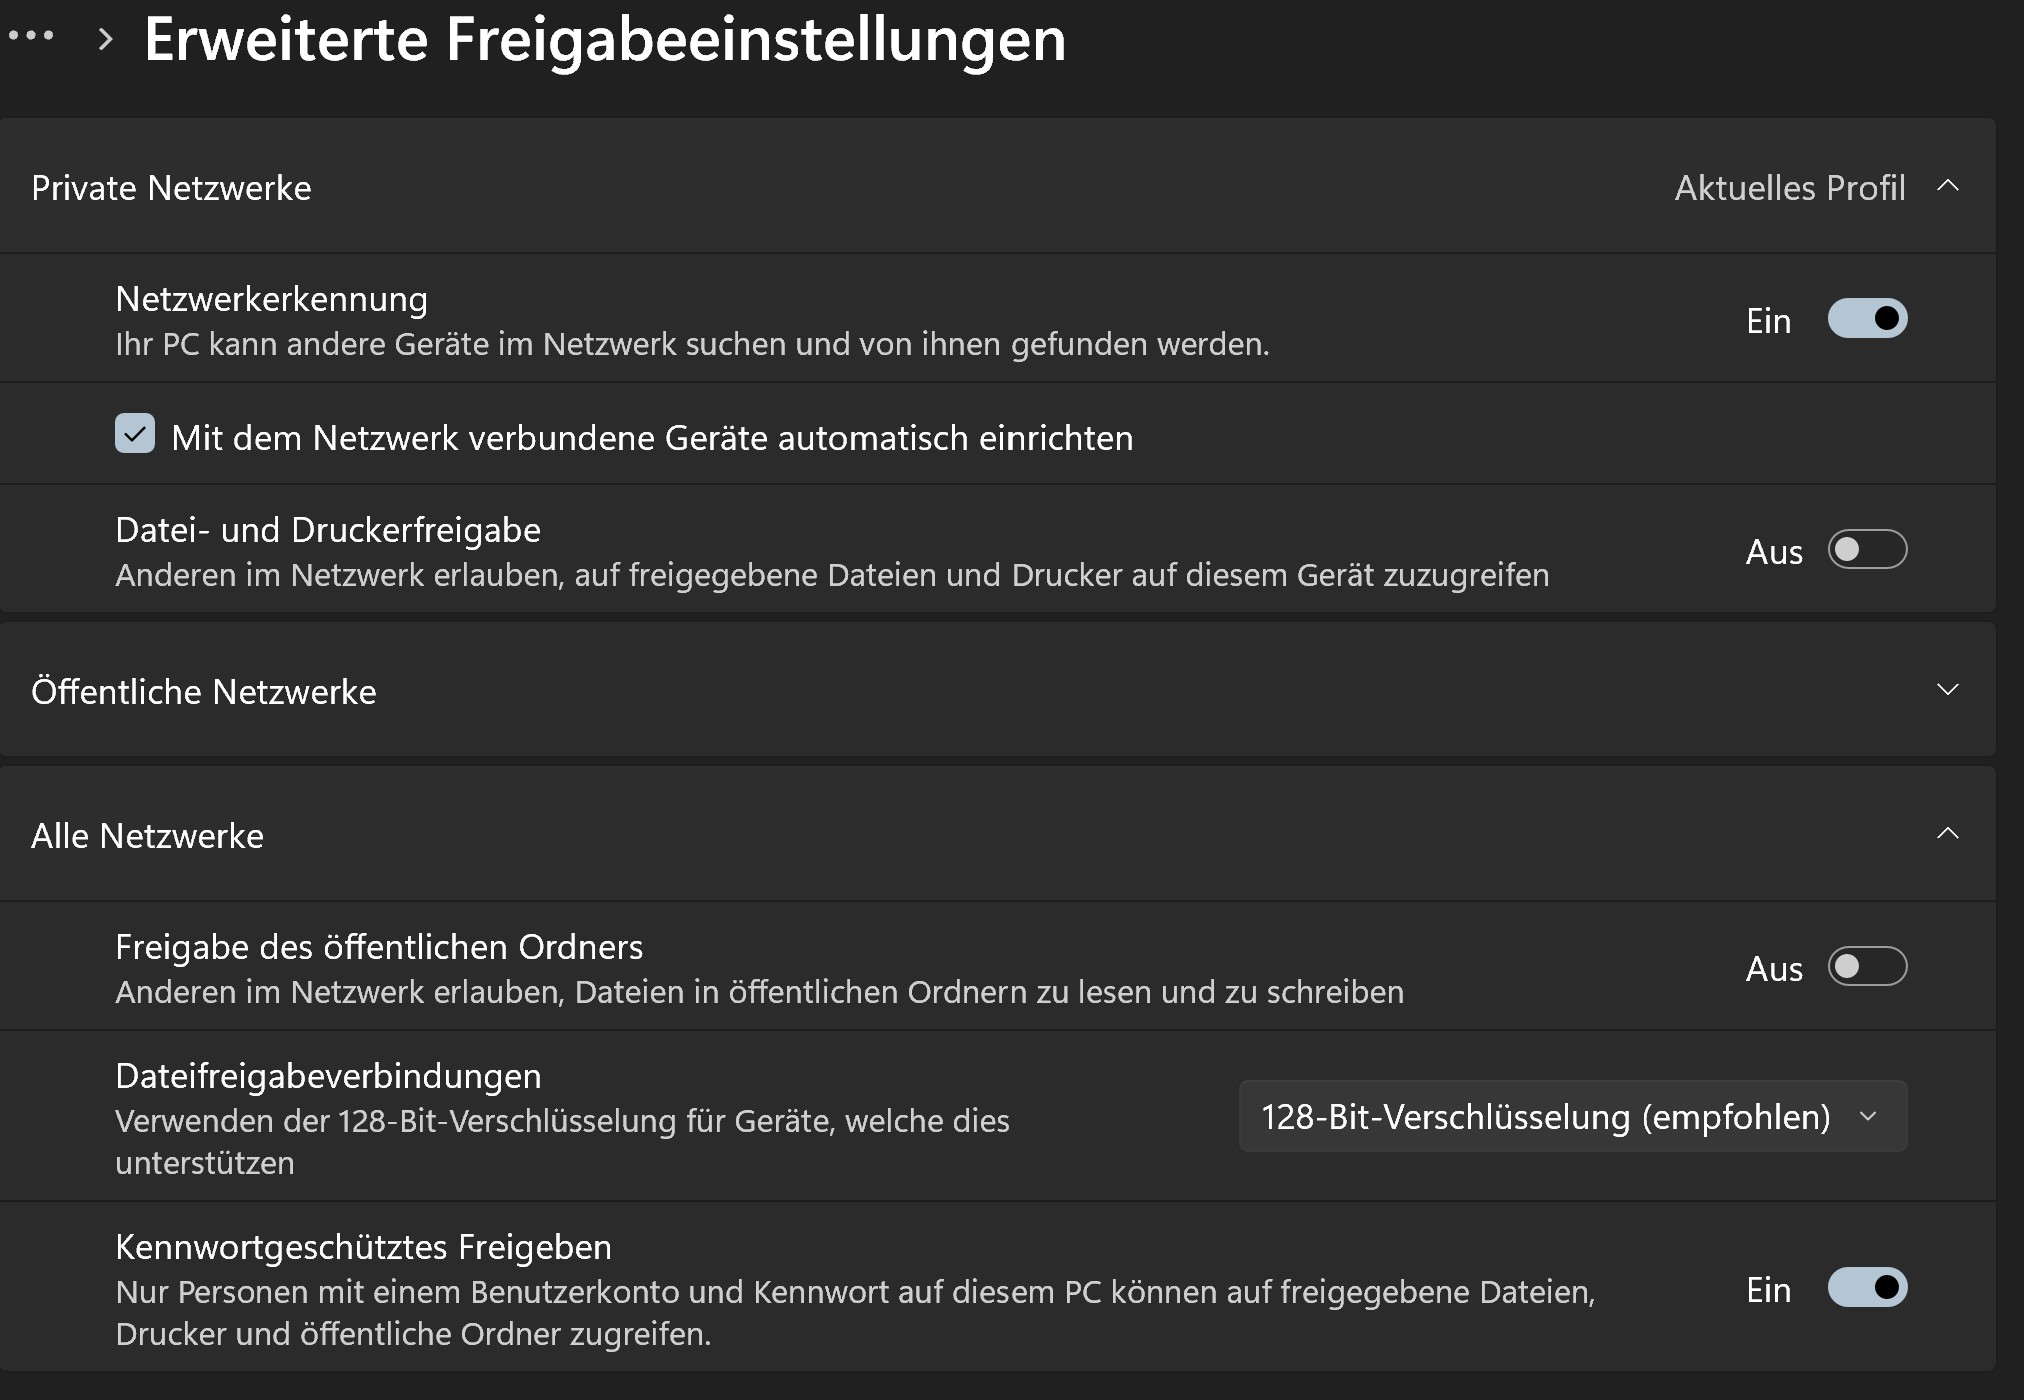Image resolution: width=2024 pixels, height=1400 pixels.
Task: Click the page title Erweiterte Freigabeeinstellungen
Action: pyautogui.click(x=604, y=40)
